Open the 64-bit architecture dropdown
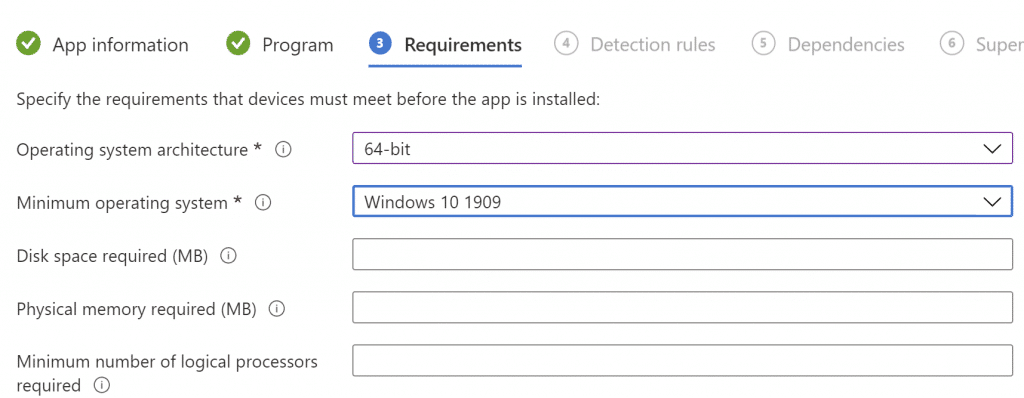Screen dimensions: 1024x398 [682, 149]
